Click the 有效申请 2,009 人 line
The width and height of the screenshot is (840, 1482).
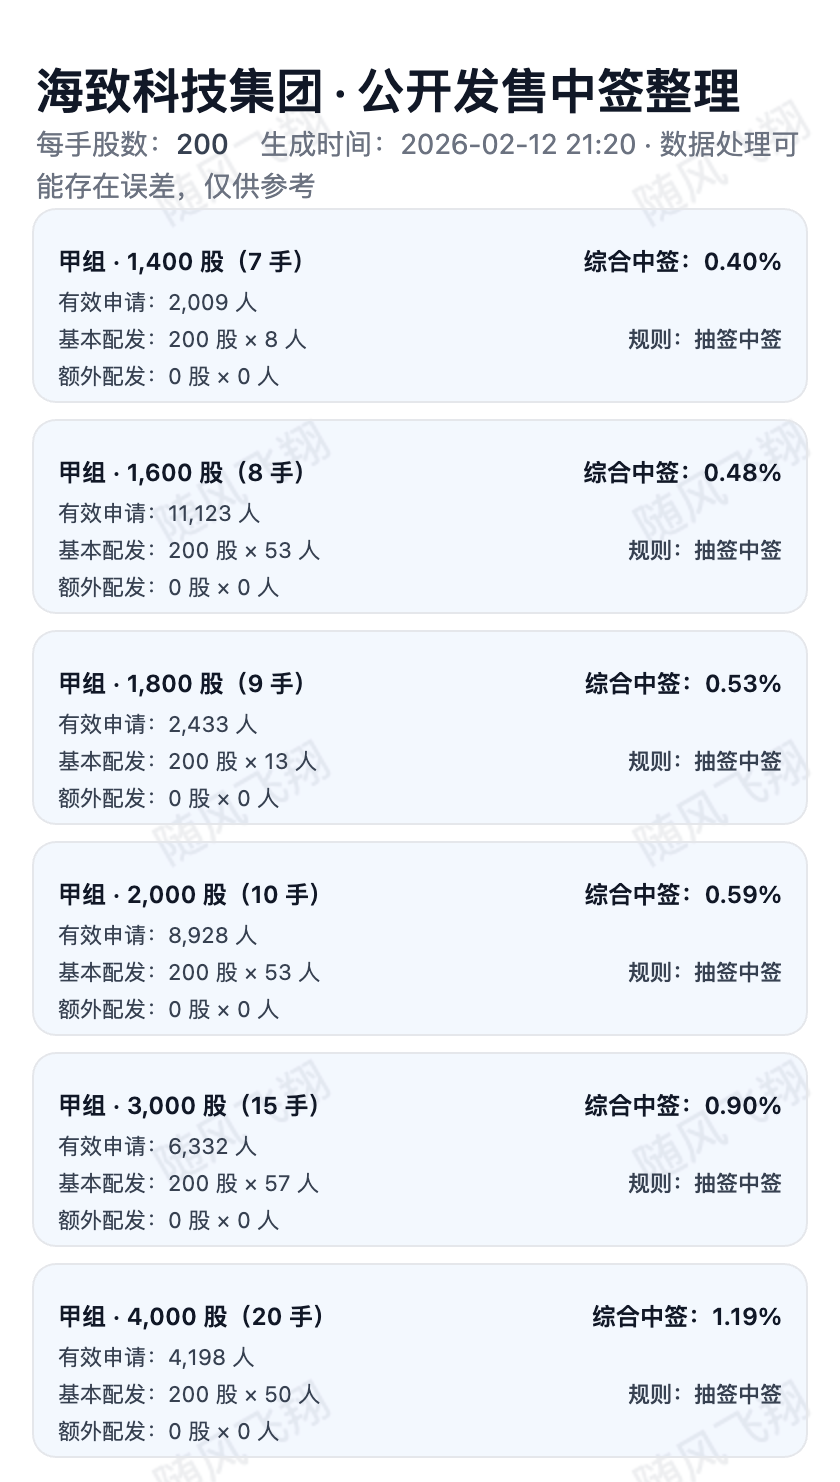(x=158, y=302)
